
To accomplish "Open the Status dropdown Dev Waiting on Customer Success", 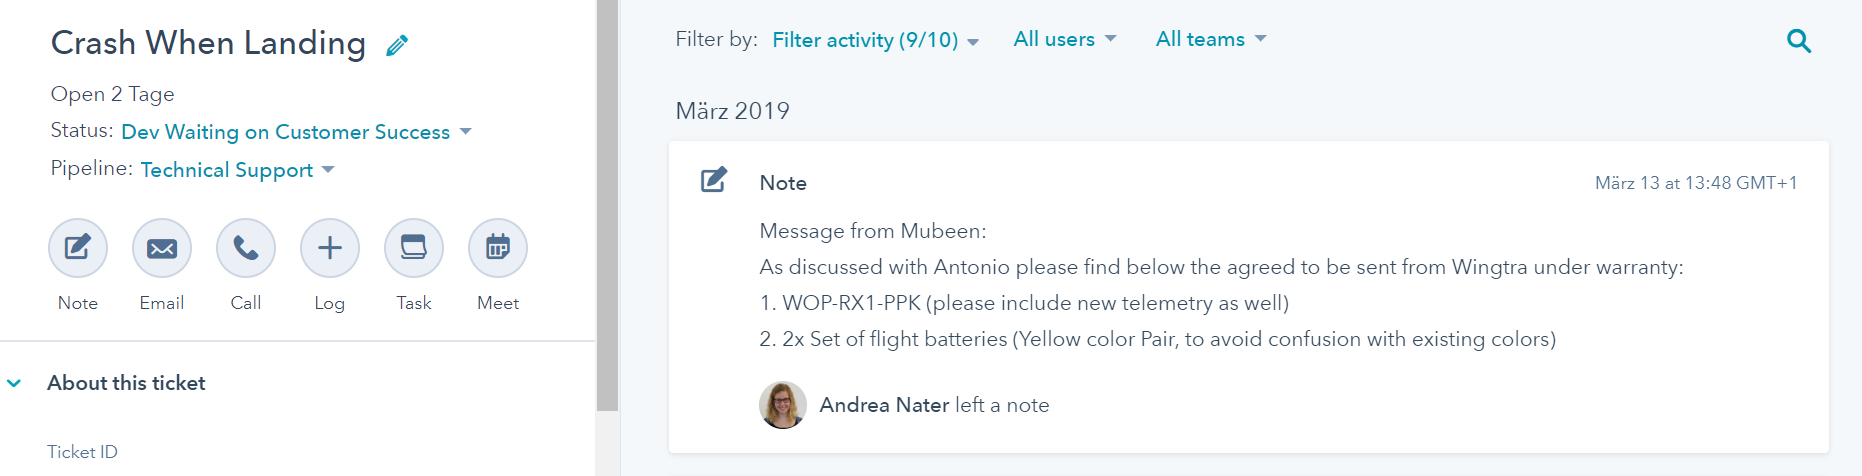I will tap(296, 132).
